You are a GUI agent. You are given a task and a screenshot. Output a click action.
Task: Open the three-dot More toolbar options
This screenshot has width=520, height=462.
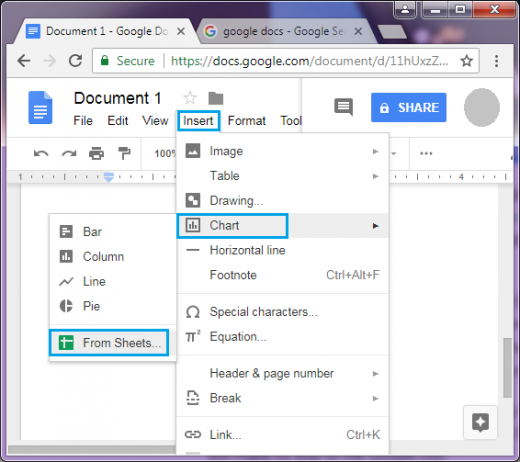coord(426,154)
